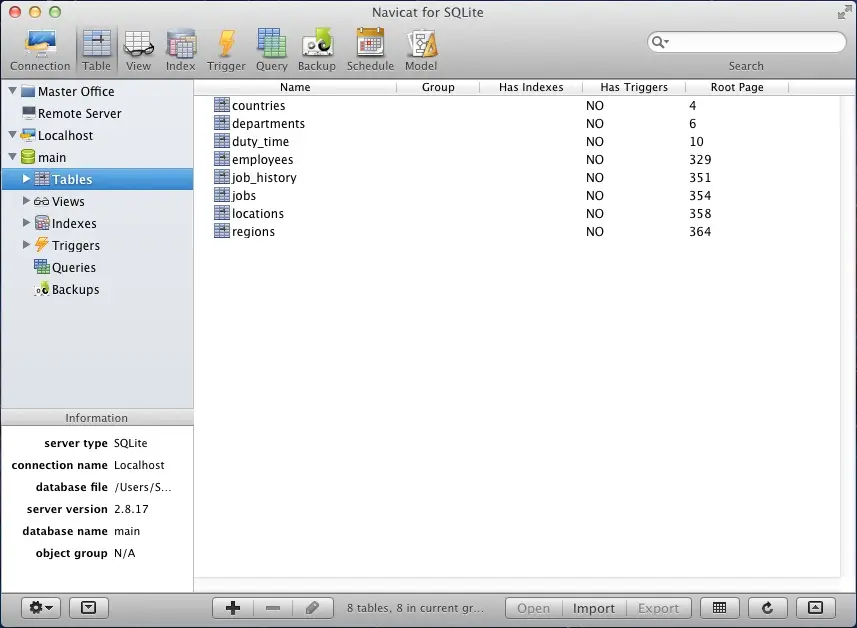The width and height of the screenshot is (857, 628).
Task: Click root page value 329
Action: [x=700, y=159]
